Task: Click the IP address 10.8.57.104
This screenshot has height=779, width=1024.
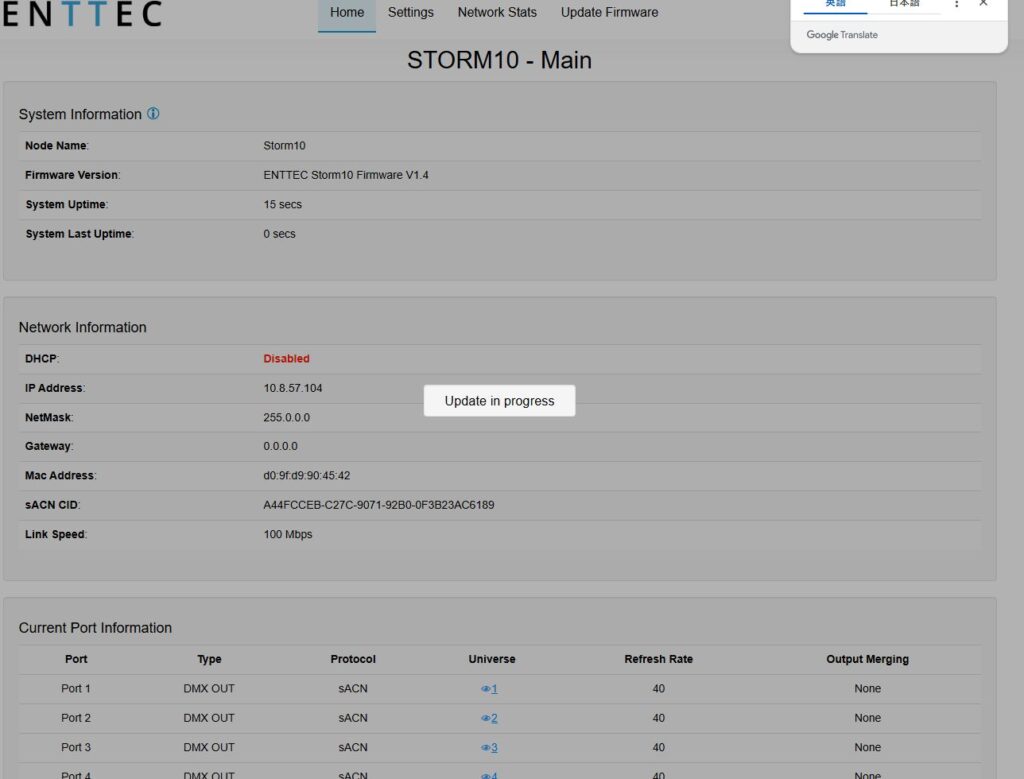Action: [293, 388]
